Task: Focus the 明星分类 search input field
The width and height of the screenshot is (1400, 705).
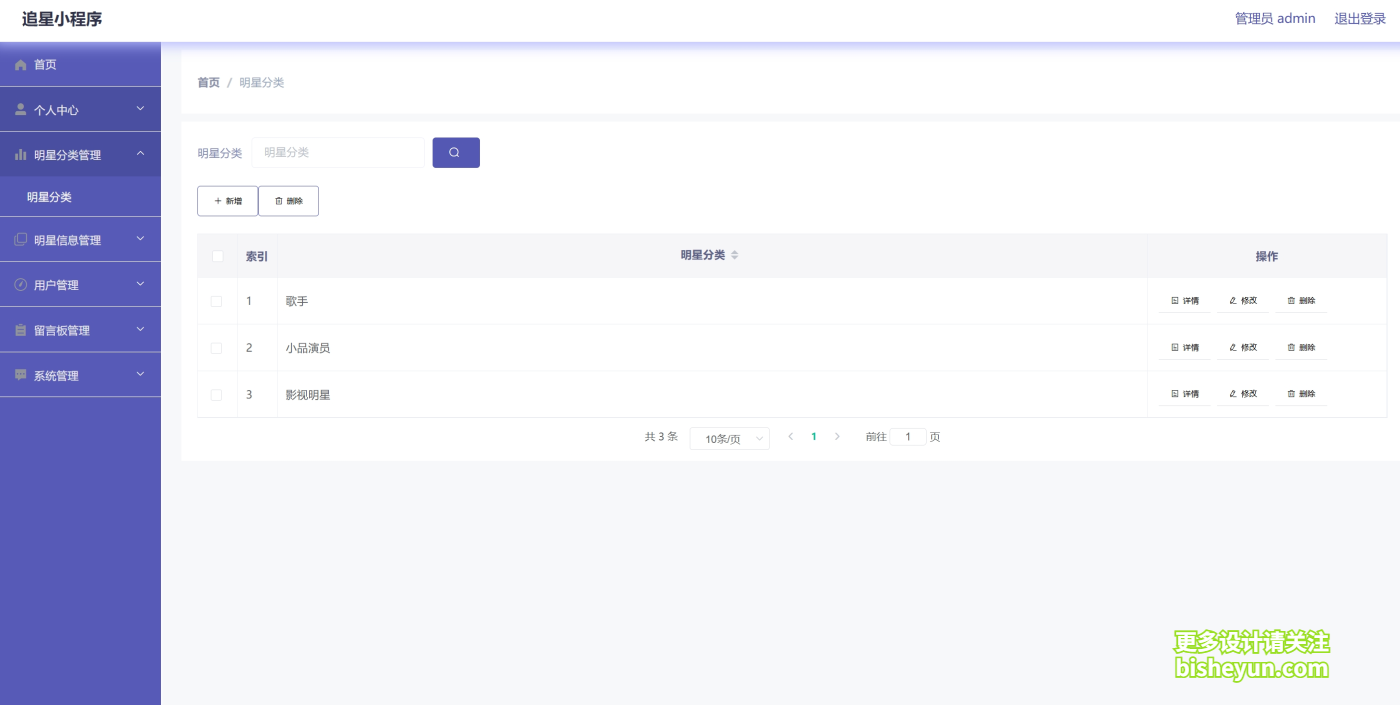Action: click(338, 152)
